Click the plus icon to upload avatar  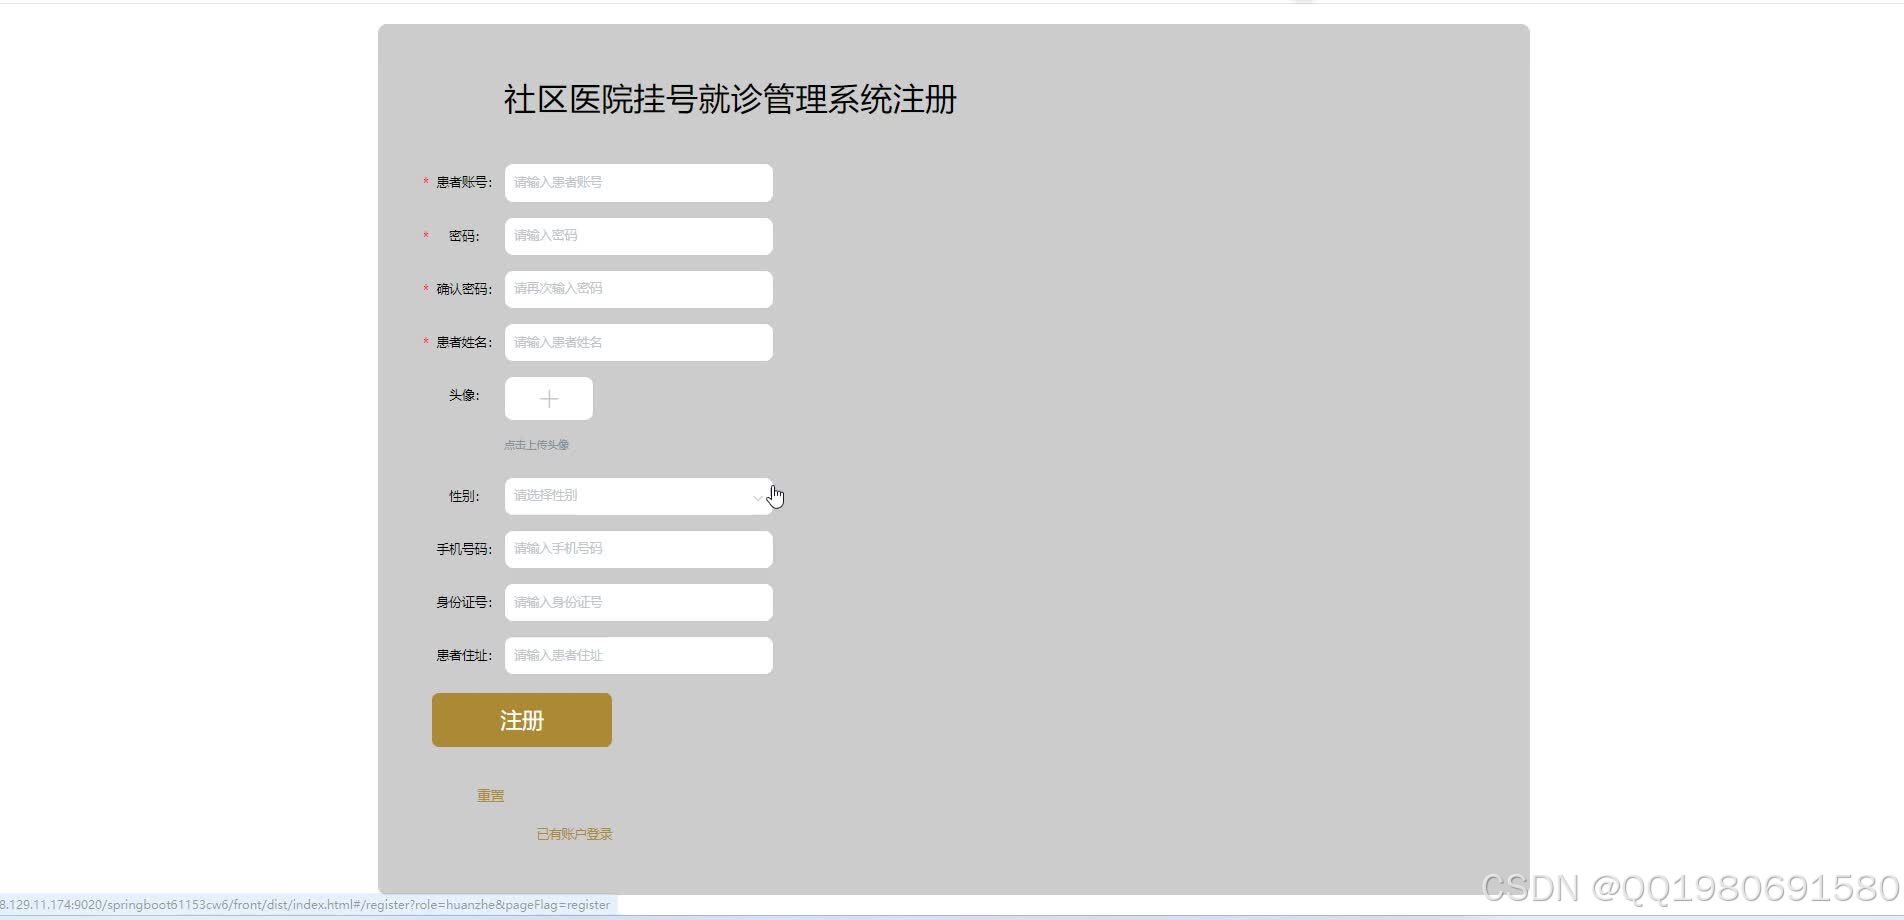(x=548, y=398)
